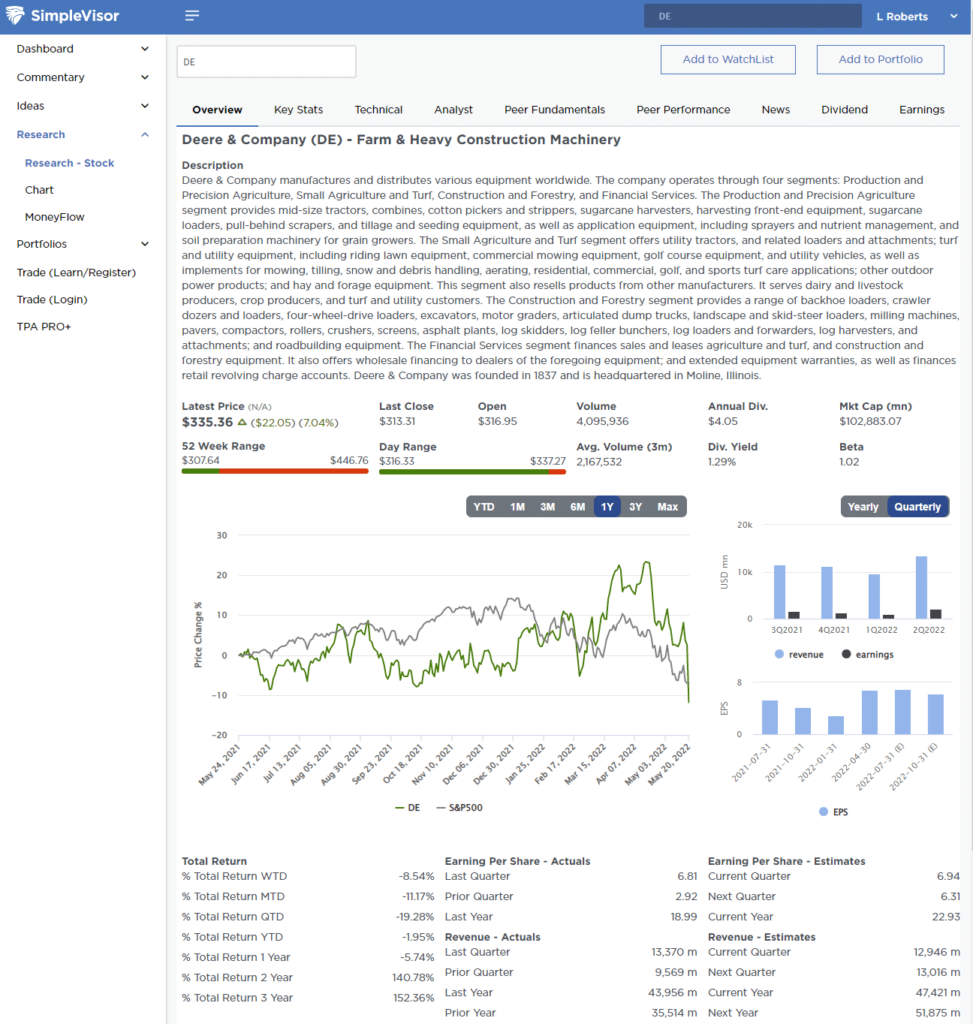This screenshot has height=1024, width=973.
Task: Open the MoneyFlow sidebar item
Action: tap(55, 217)
